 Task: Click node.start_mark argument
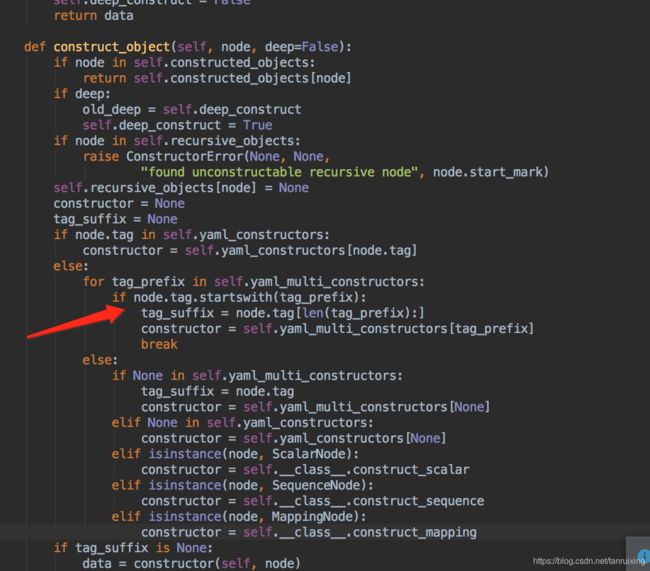coord(488,172)
